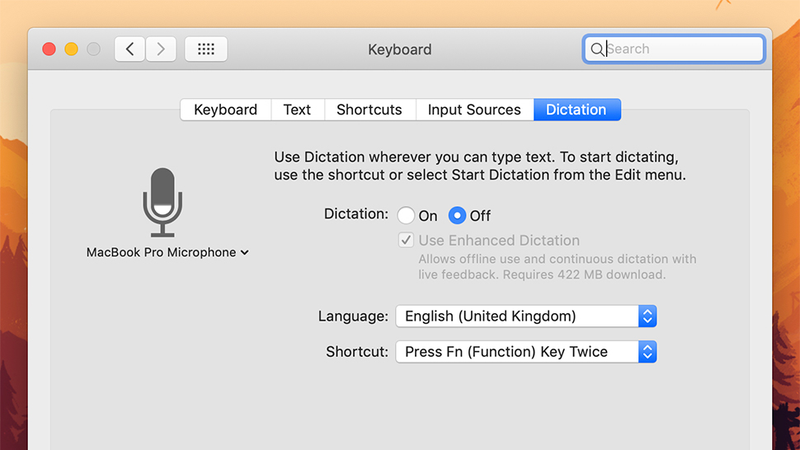Turn Dictation On radio button
Image resolution: width=800 pixels, height=450 pixels.
(x=406, y=215)
